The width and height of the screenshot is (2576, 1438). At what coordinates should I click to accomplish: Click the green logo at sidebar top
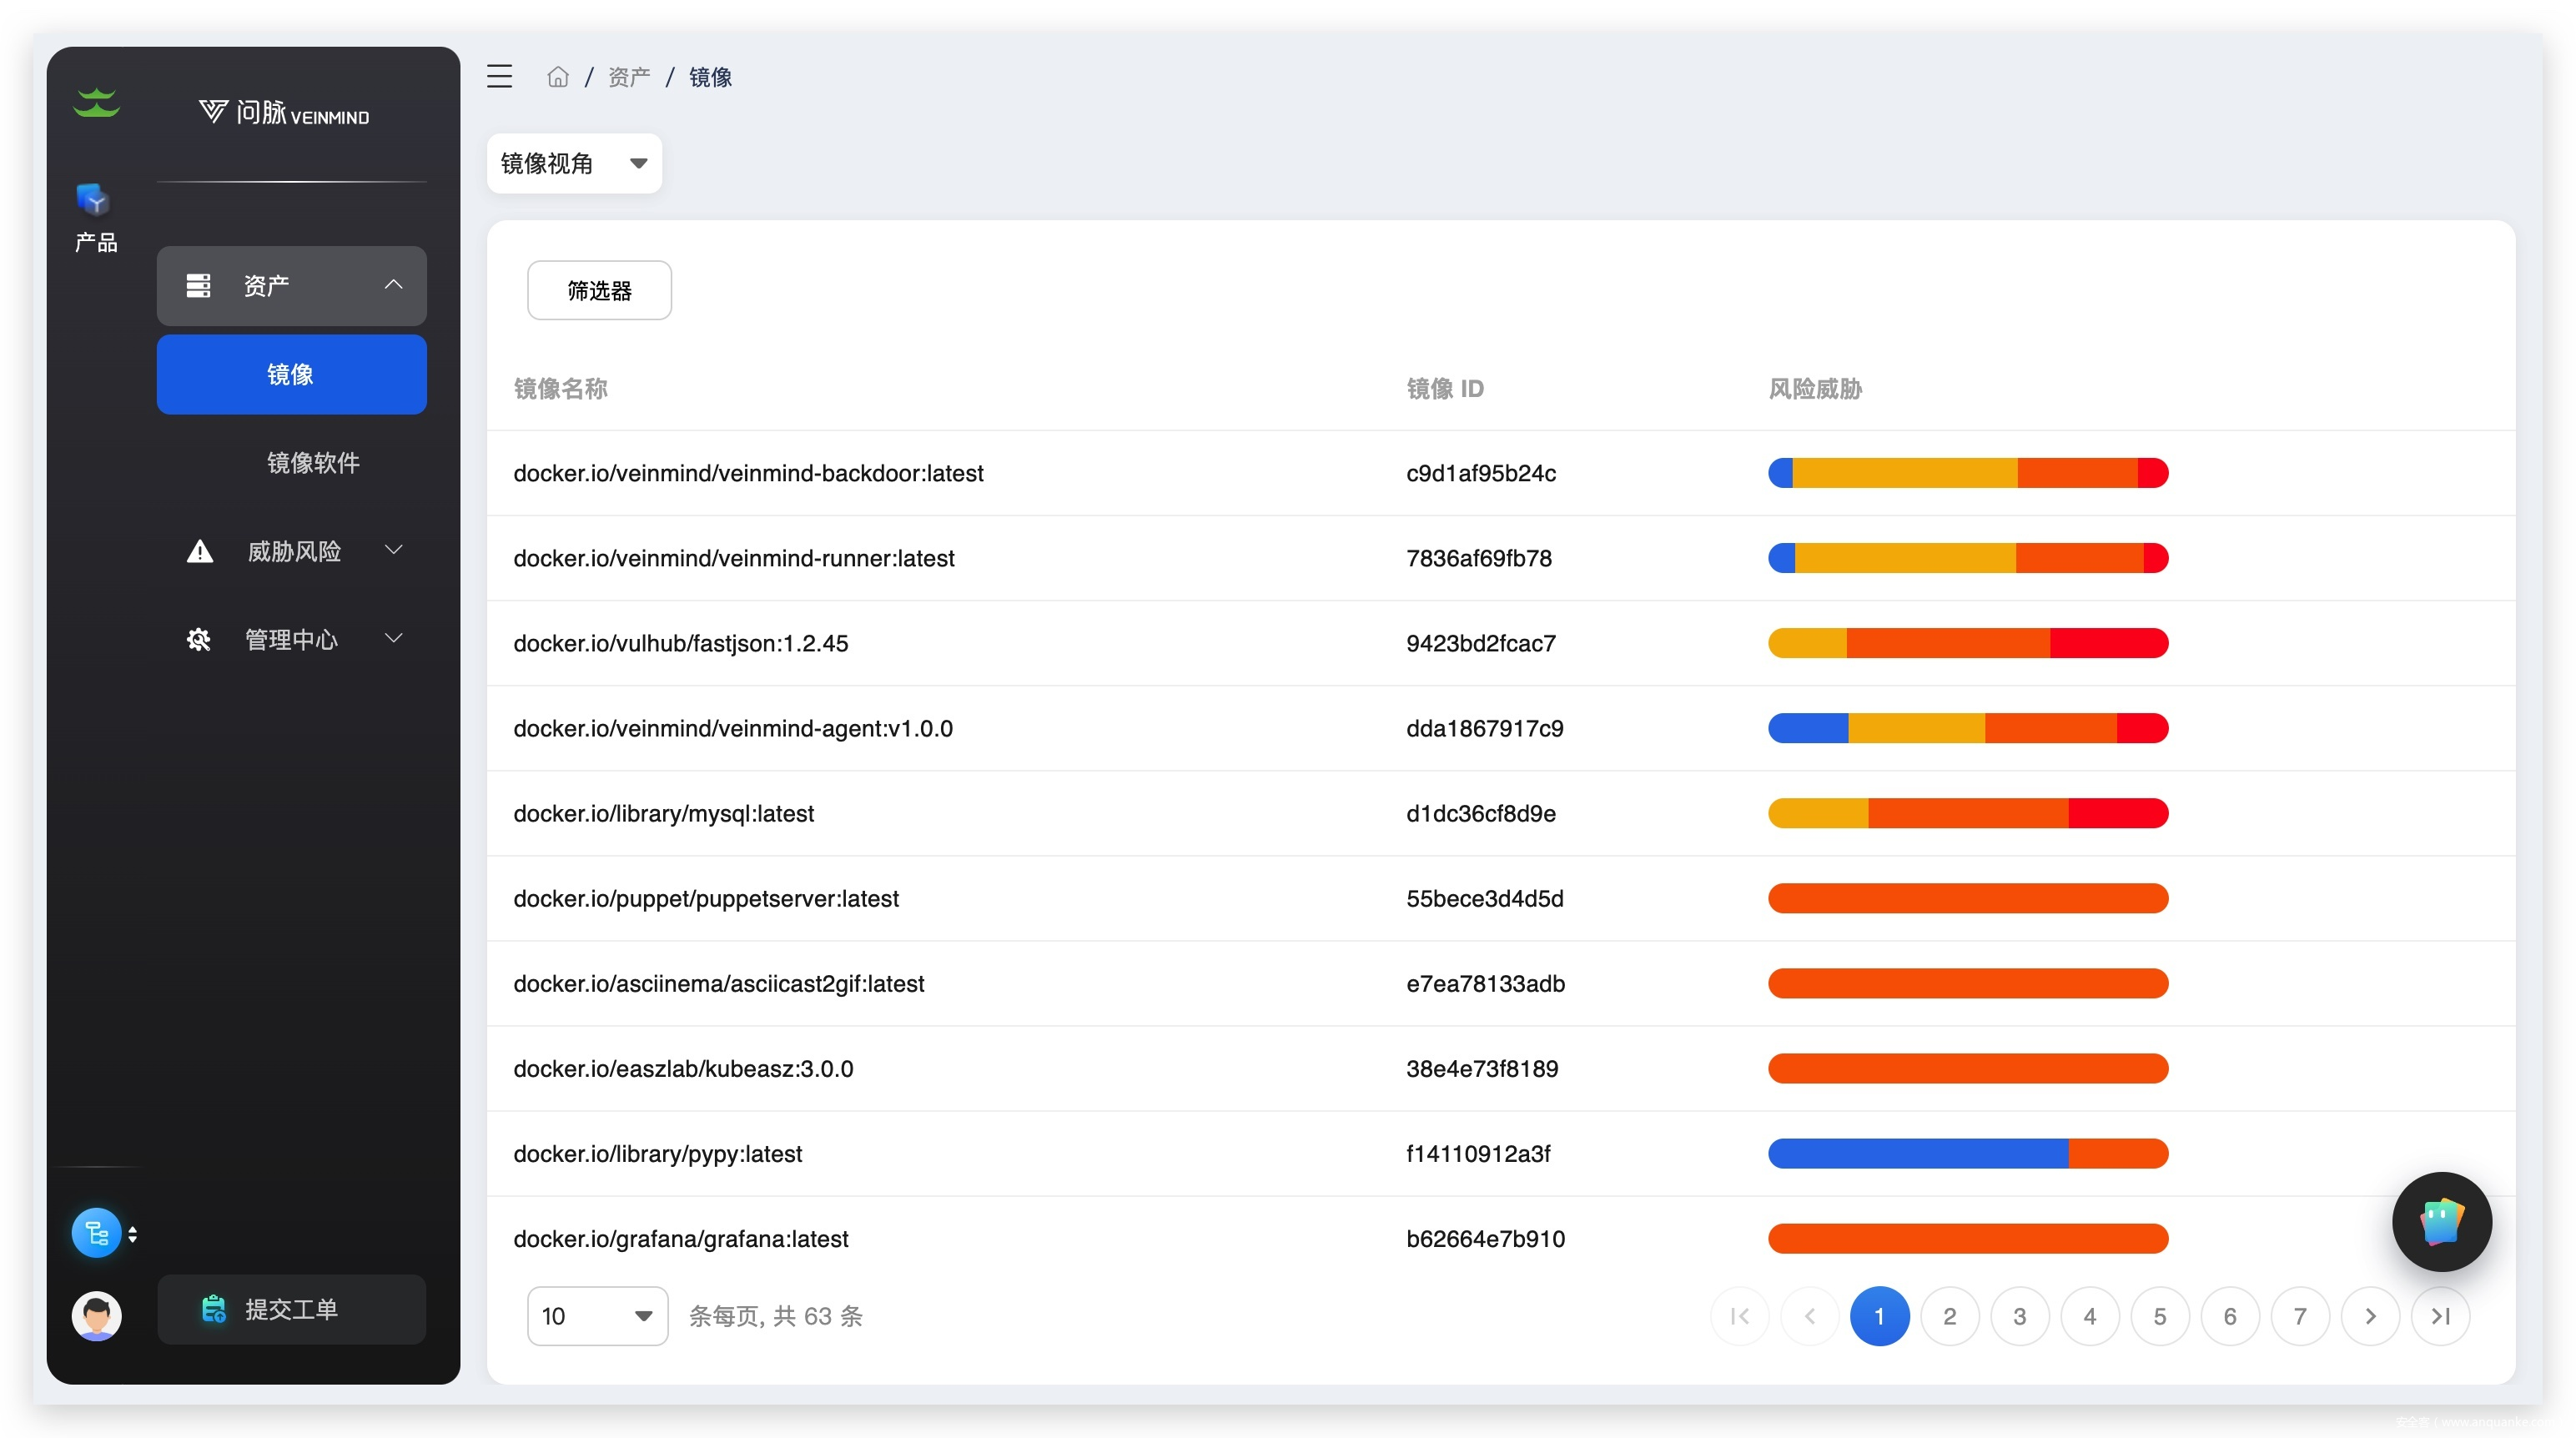96,102
